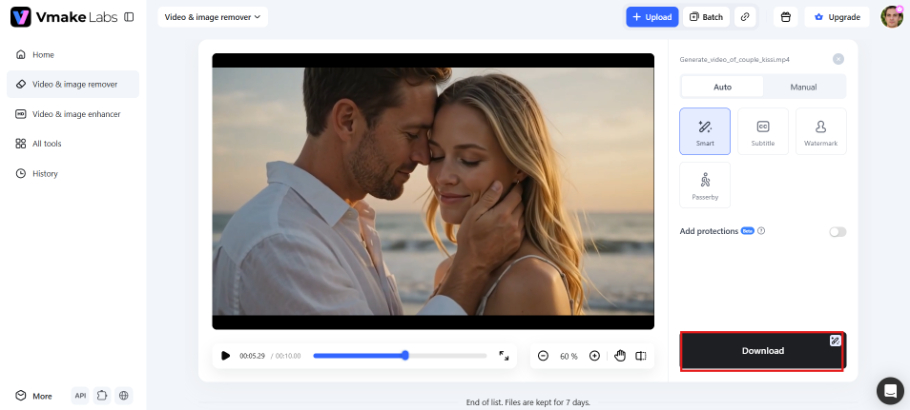Click the video progress slider
Image resolution: width=910 pixels, height=410 pixels.
[400, 356]
